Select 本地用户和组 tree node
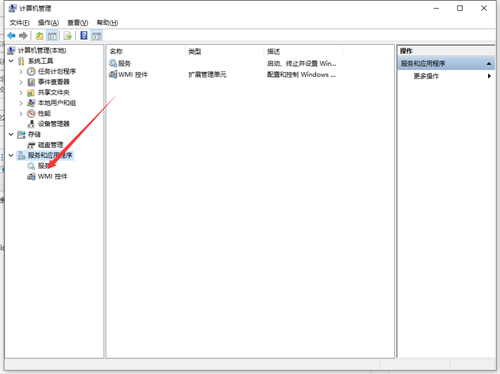Screen dimensions: 500x374 point(57,103)
